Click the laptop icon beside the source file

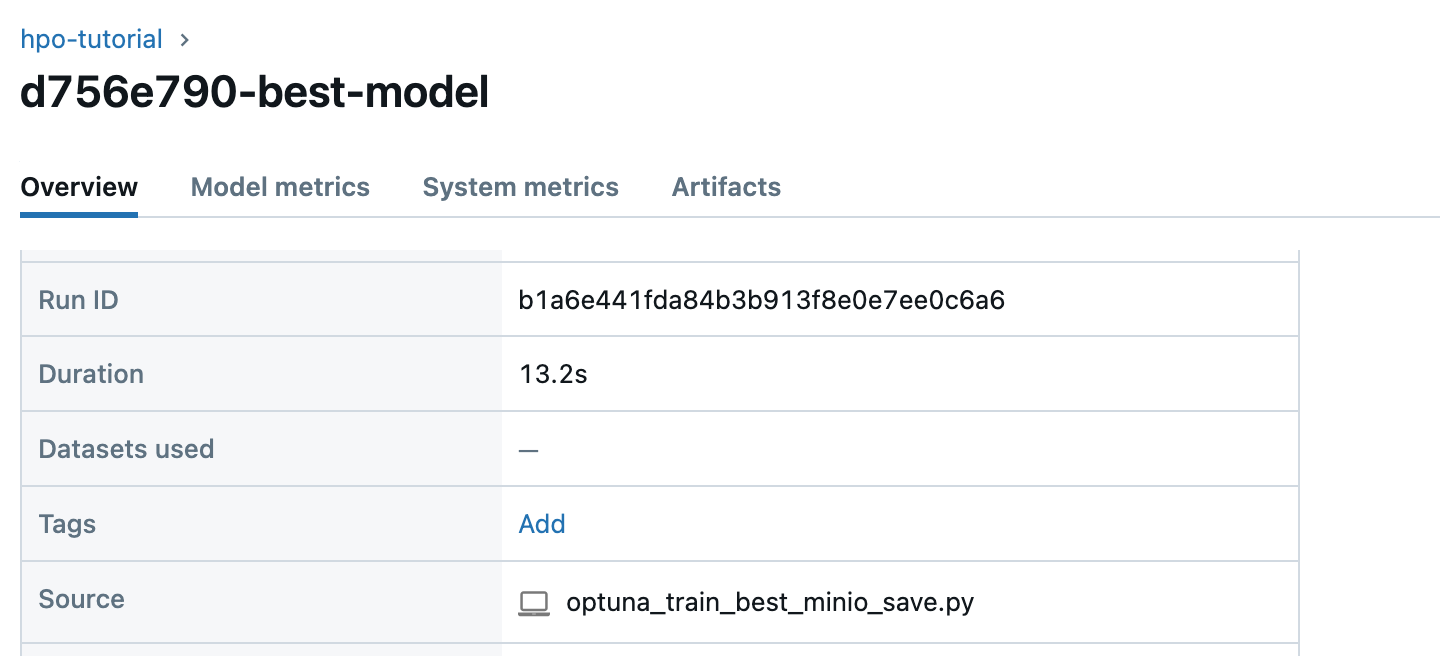(534, 603)
